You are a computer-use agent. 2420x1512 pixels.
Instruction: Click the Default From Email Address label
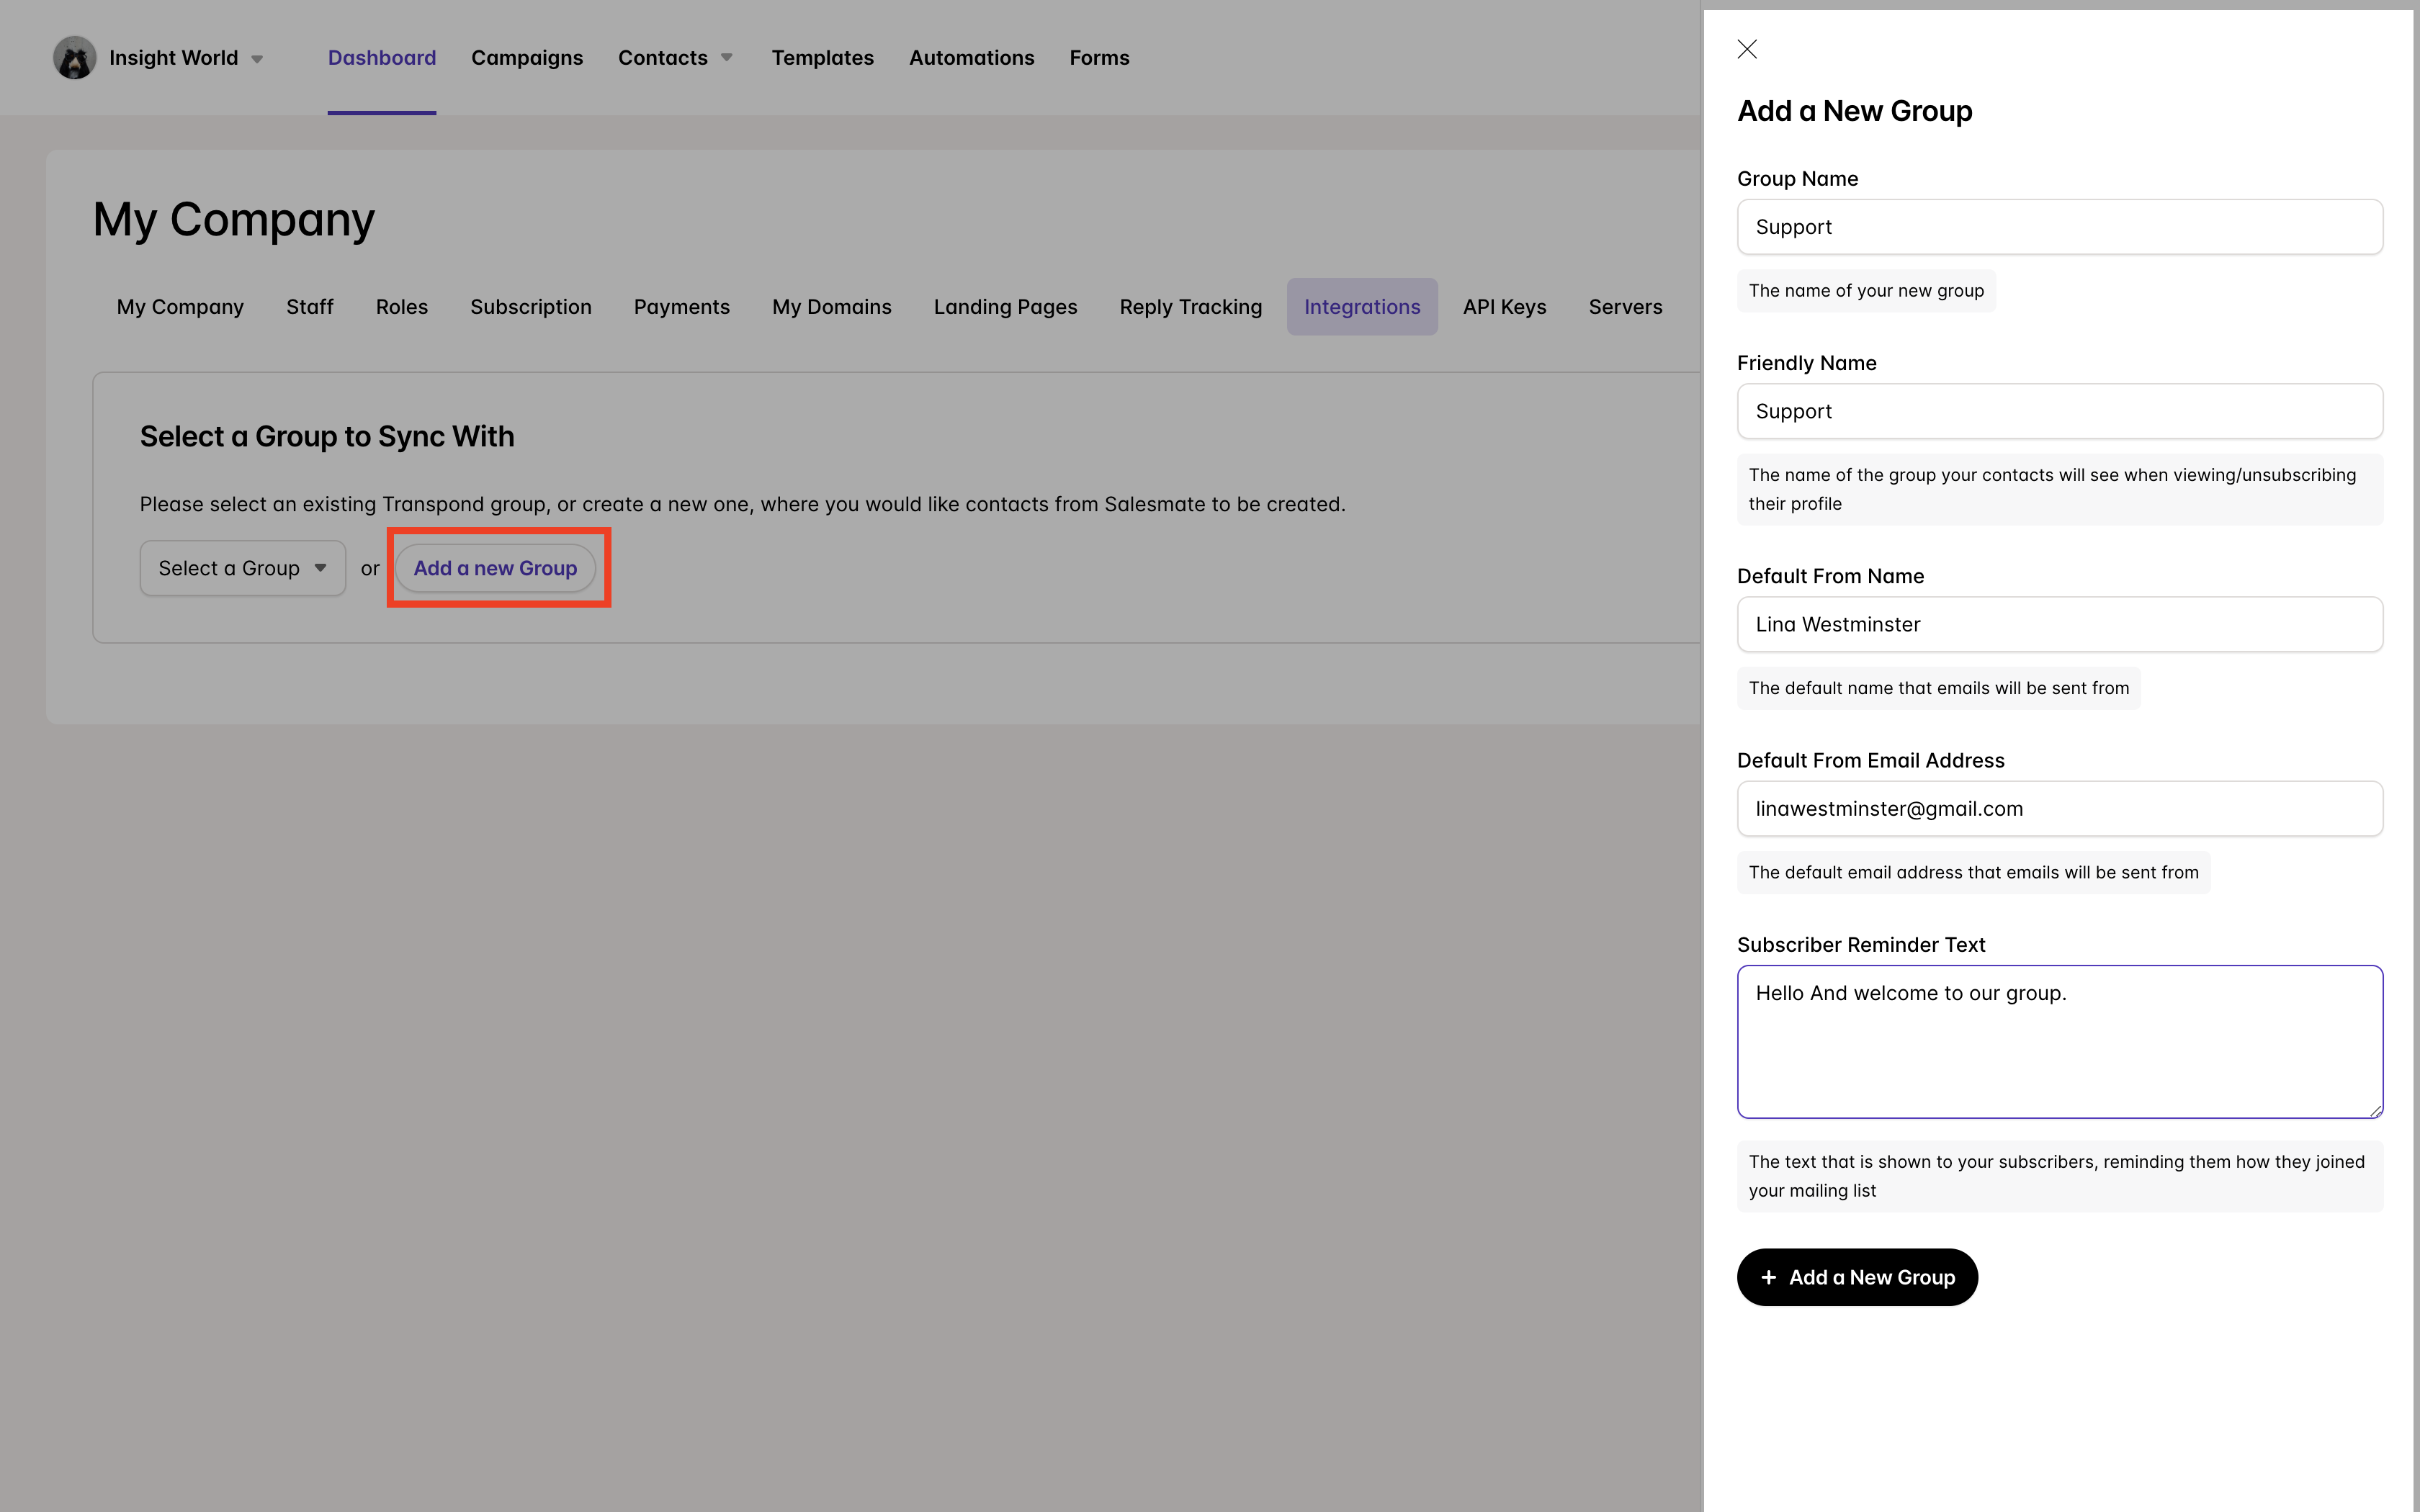(x=1871, y=760)
